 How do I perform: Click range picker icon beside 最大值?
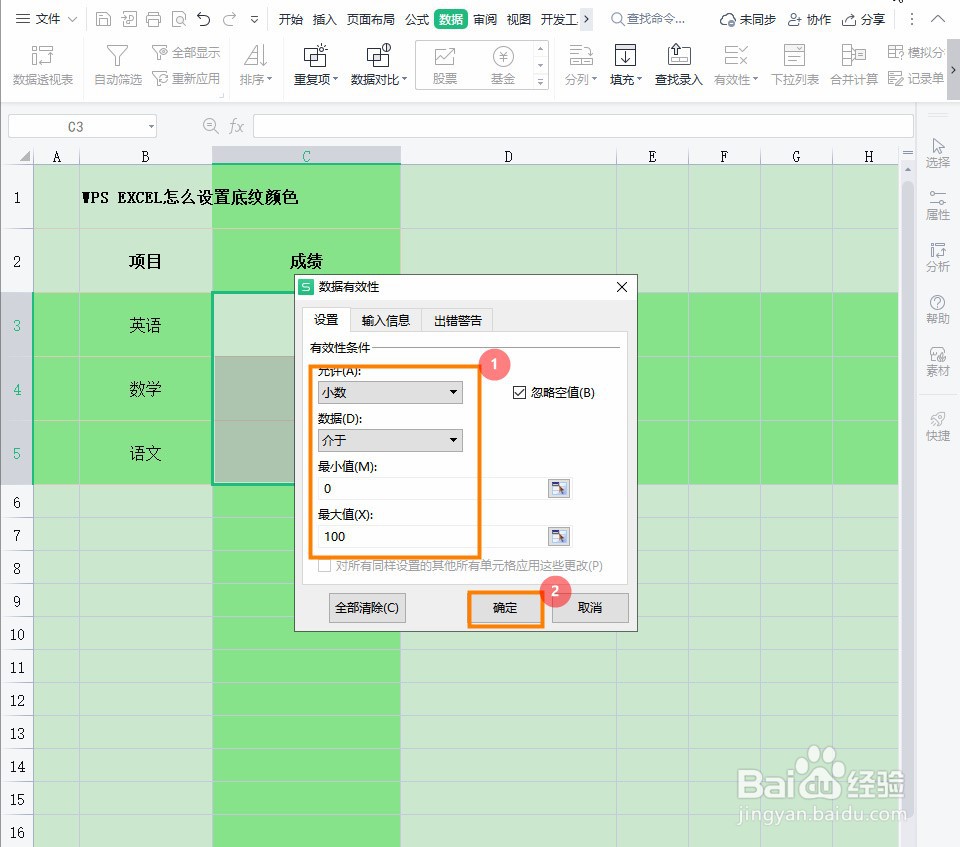coord(558,536)
